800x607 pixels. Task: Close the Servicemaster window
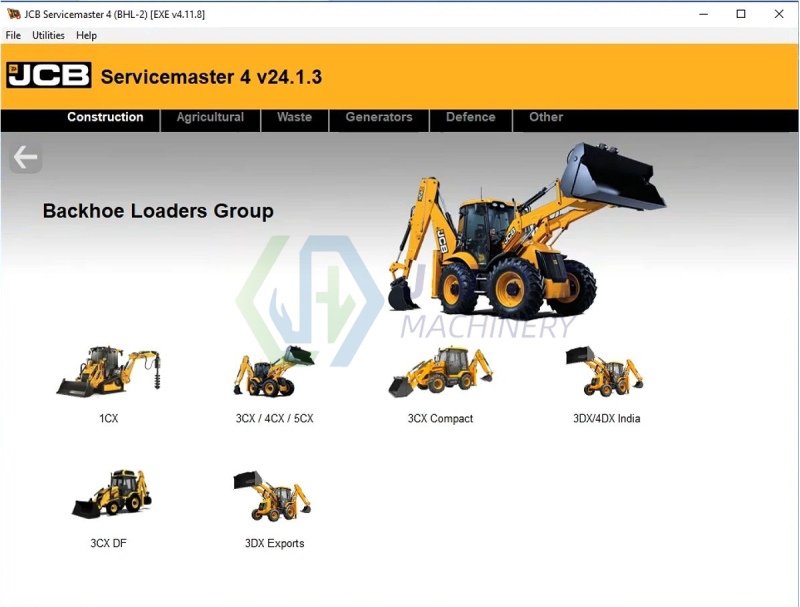(779, 14)
